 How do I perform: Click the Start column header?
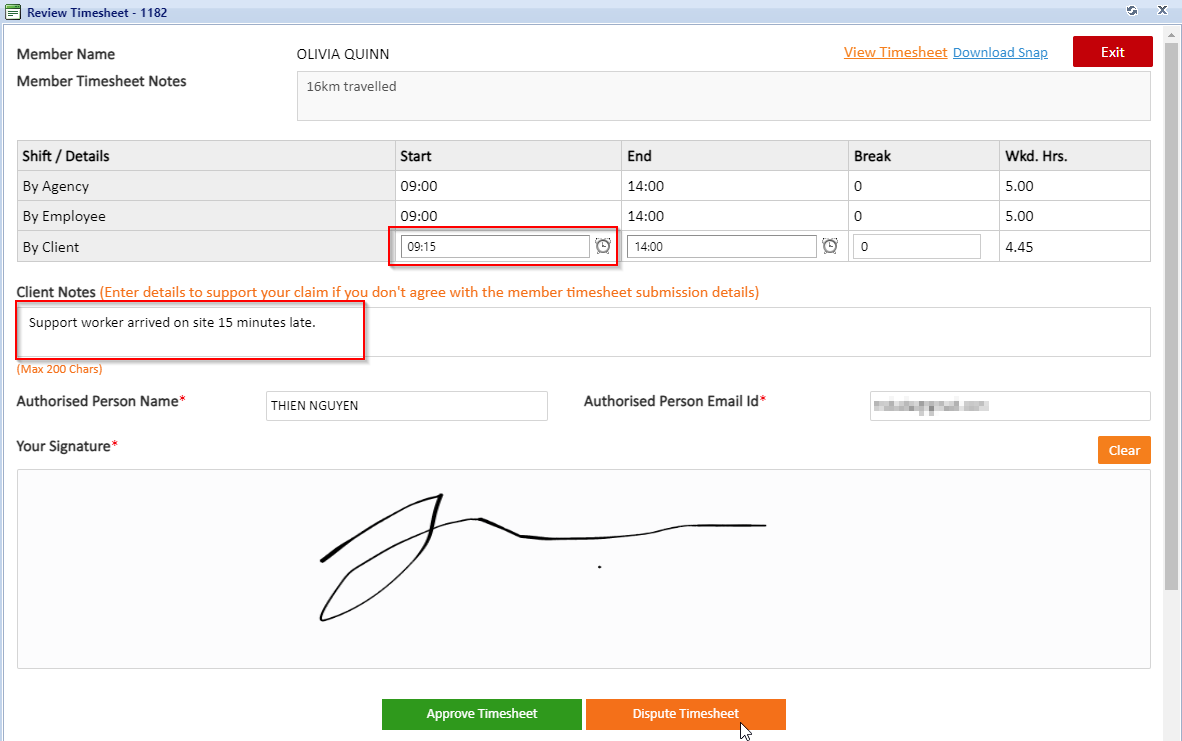coord(415,156)
